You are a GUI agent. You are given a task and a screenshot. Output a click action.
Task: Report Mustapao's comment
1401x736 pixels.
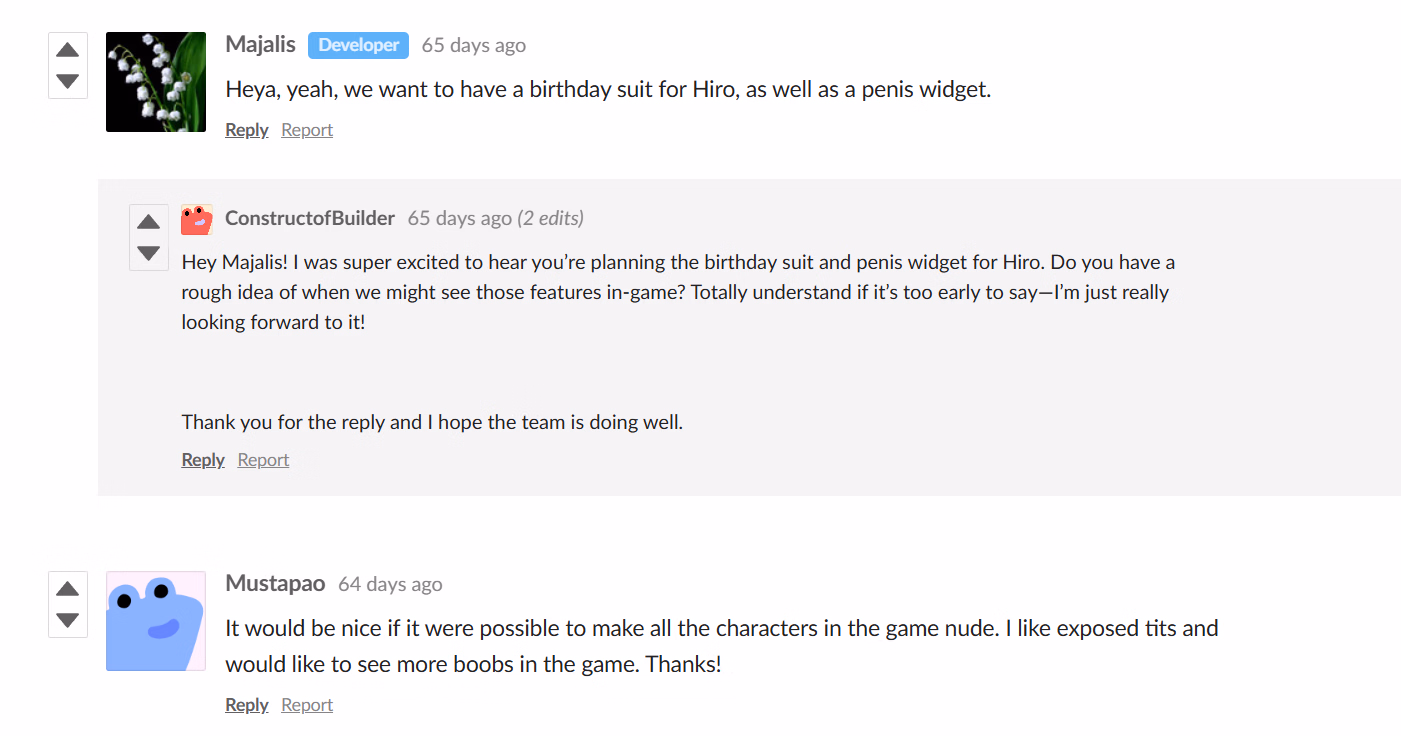coord(306,705)
